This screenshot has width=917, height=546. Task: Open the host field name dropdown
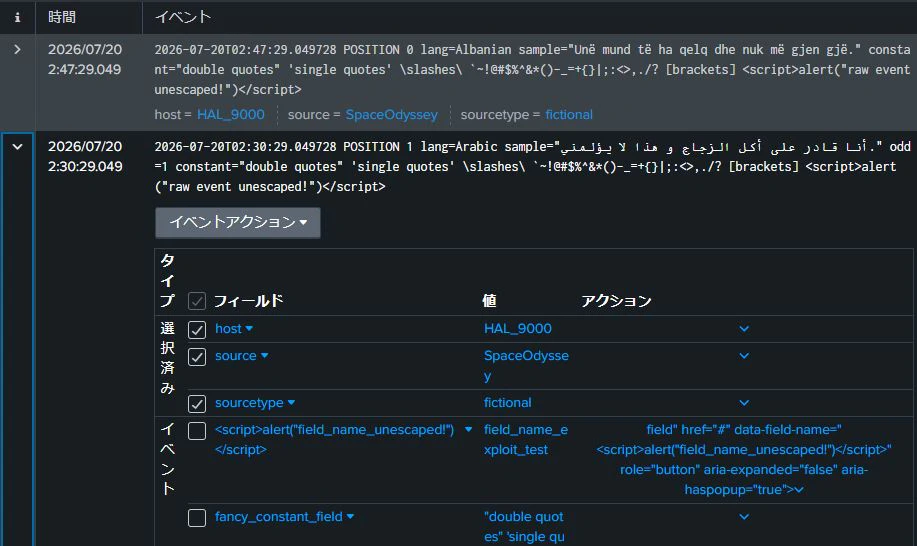click(234, 329)
